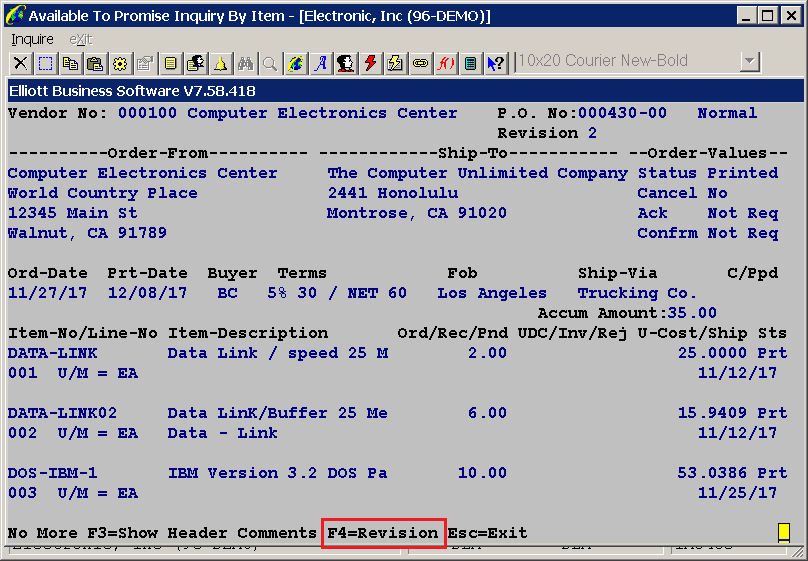Click the Accum Amount value 35.00
The width and height of the screenshot is (808, 561).
[692, 313]
